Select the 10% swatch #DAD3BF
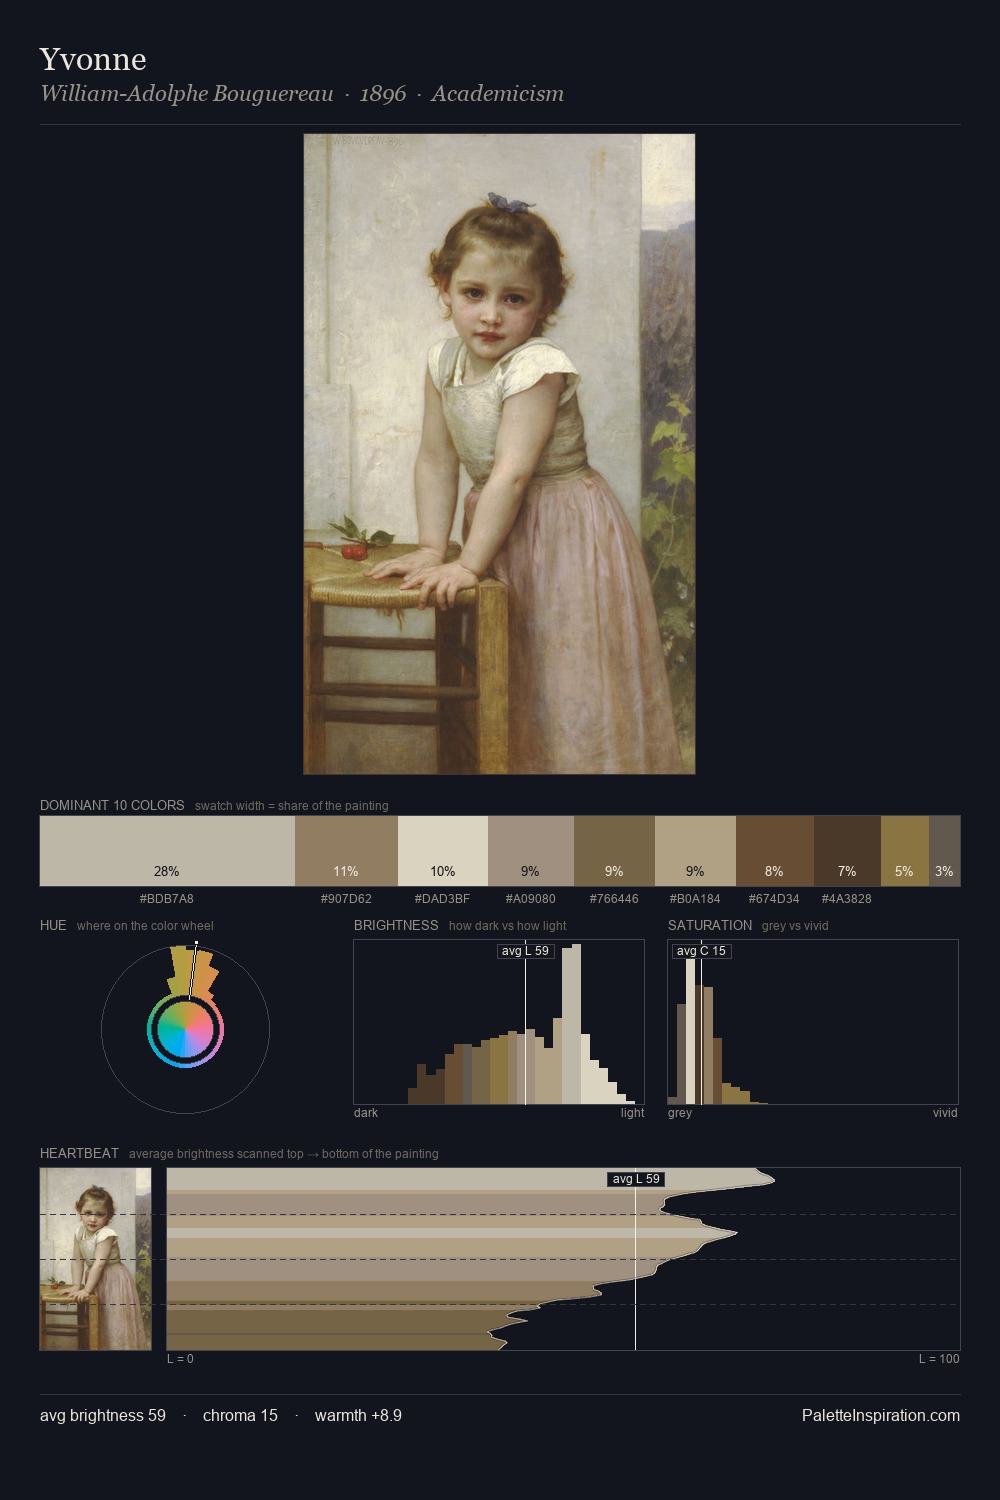Screen dimensions: 1000x1500 click(x=443, y=851)
